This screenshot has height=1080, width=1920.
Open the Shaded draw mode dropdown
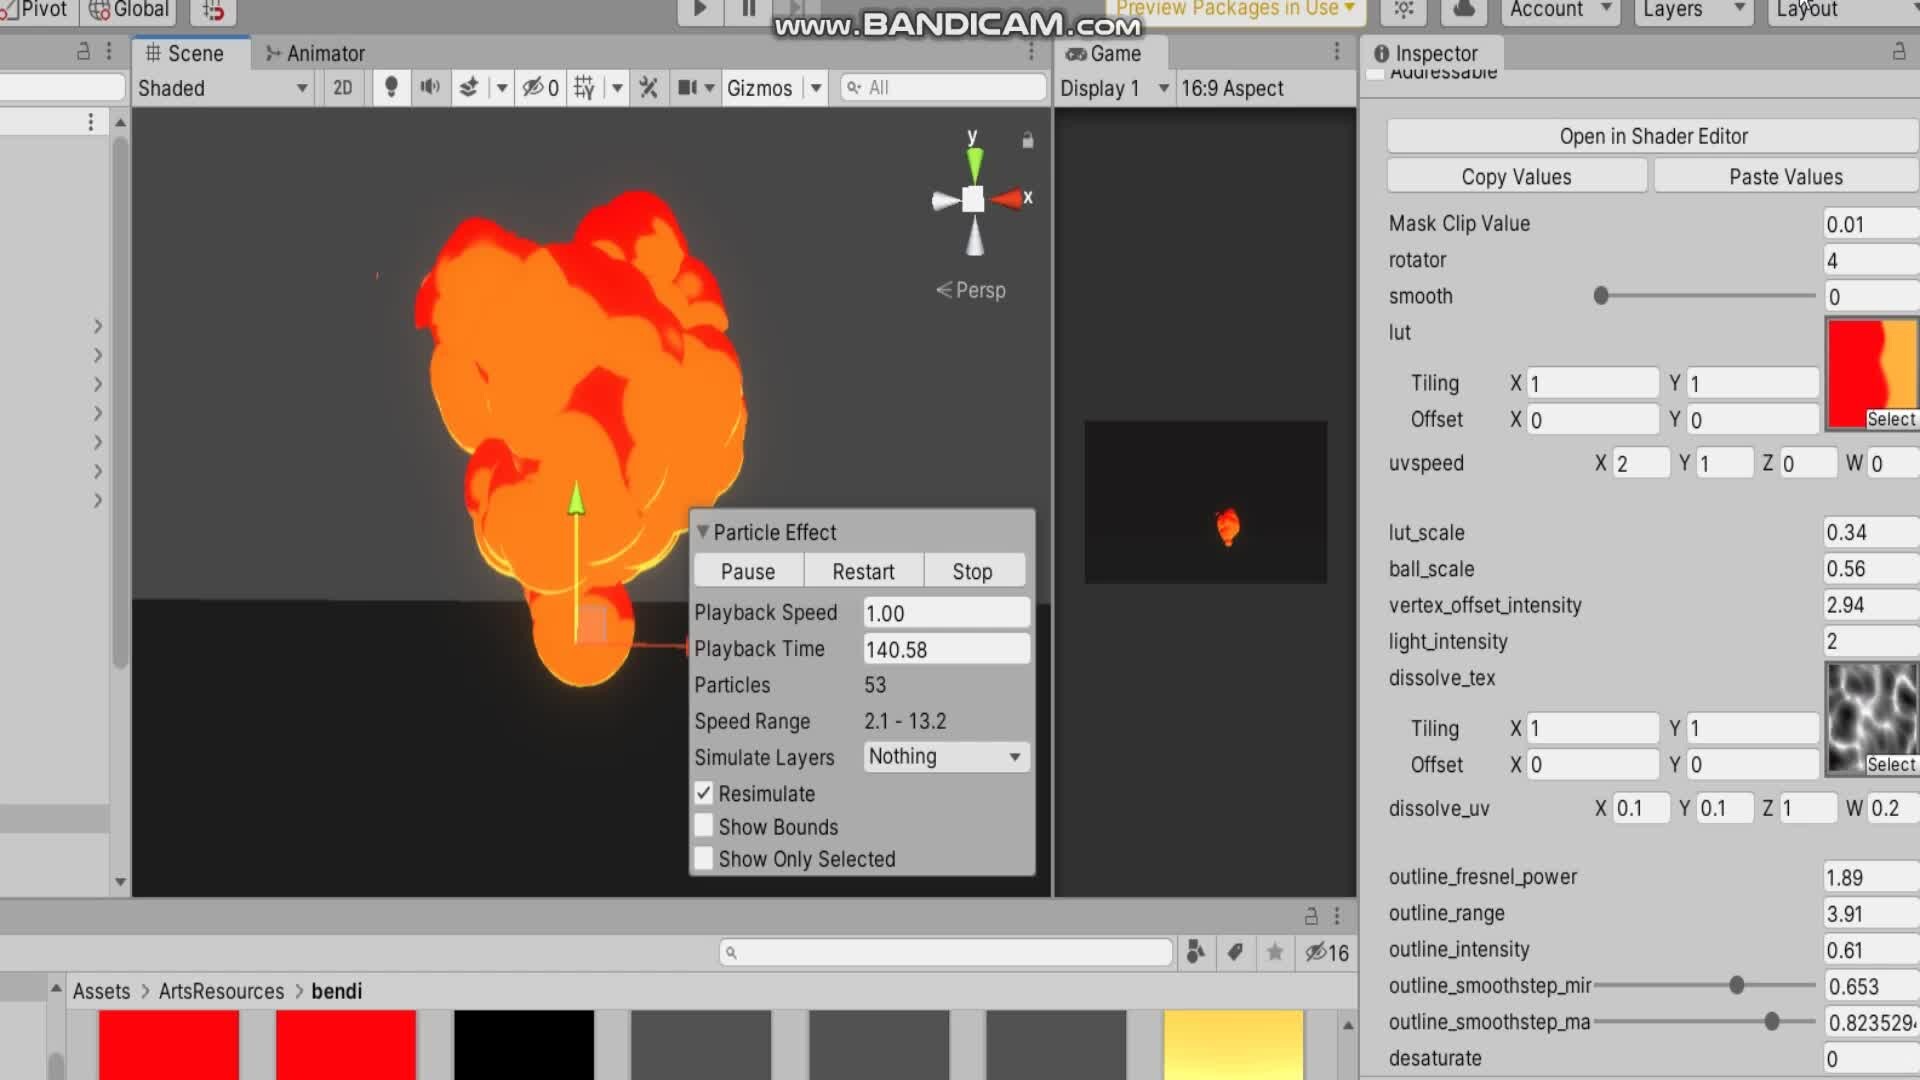pos(222,88)
